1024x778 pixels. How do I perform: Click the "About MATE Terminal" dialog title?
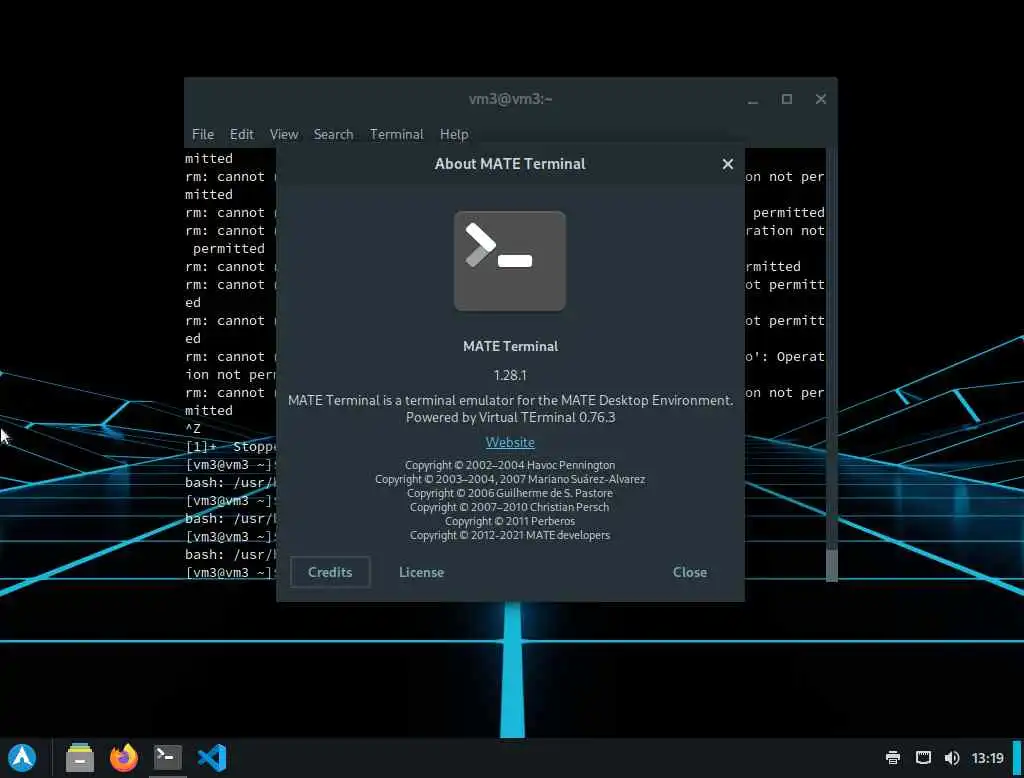point(510,164)
